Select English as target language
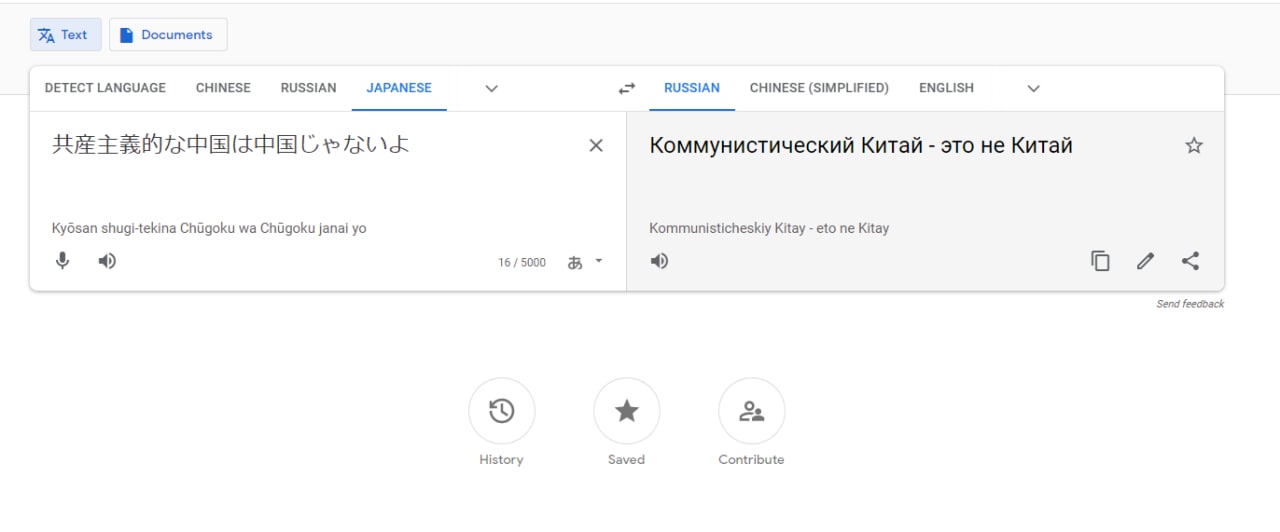The width and height of the screenshot is (1280, 532). tap(946, 88)
